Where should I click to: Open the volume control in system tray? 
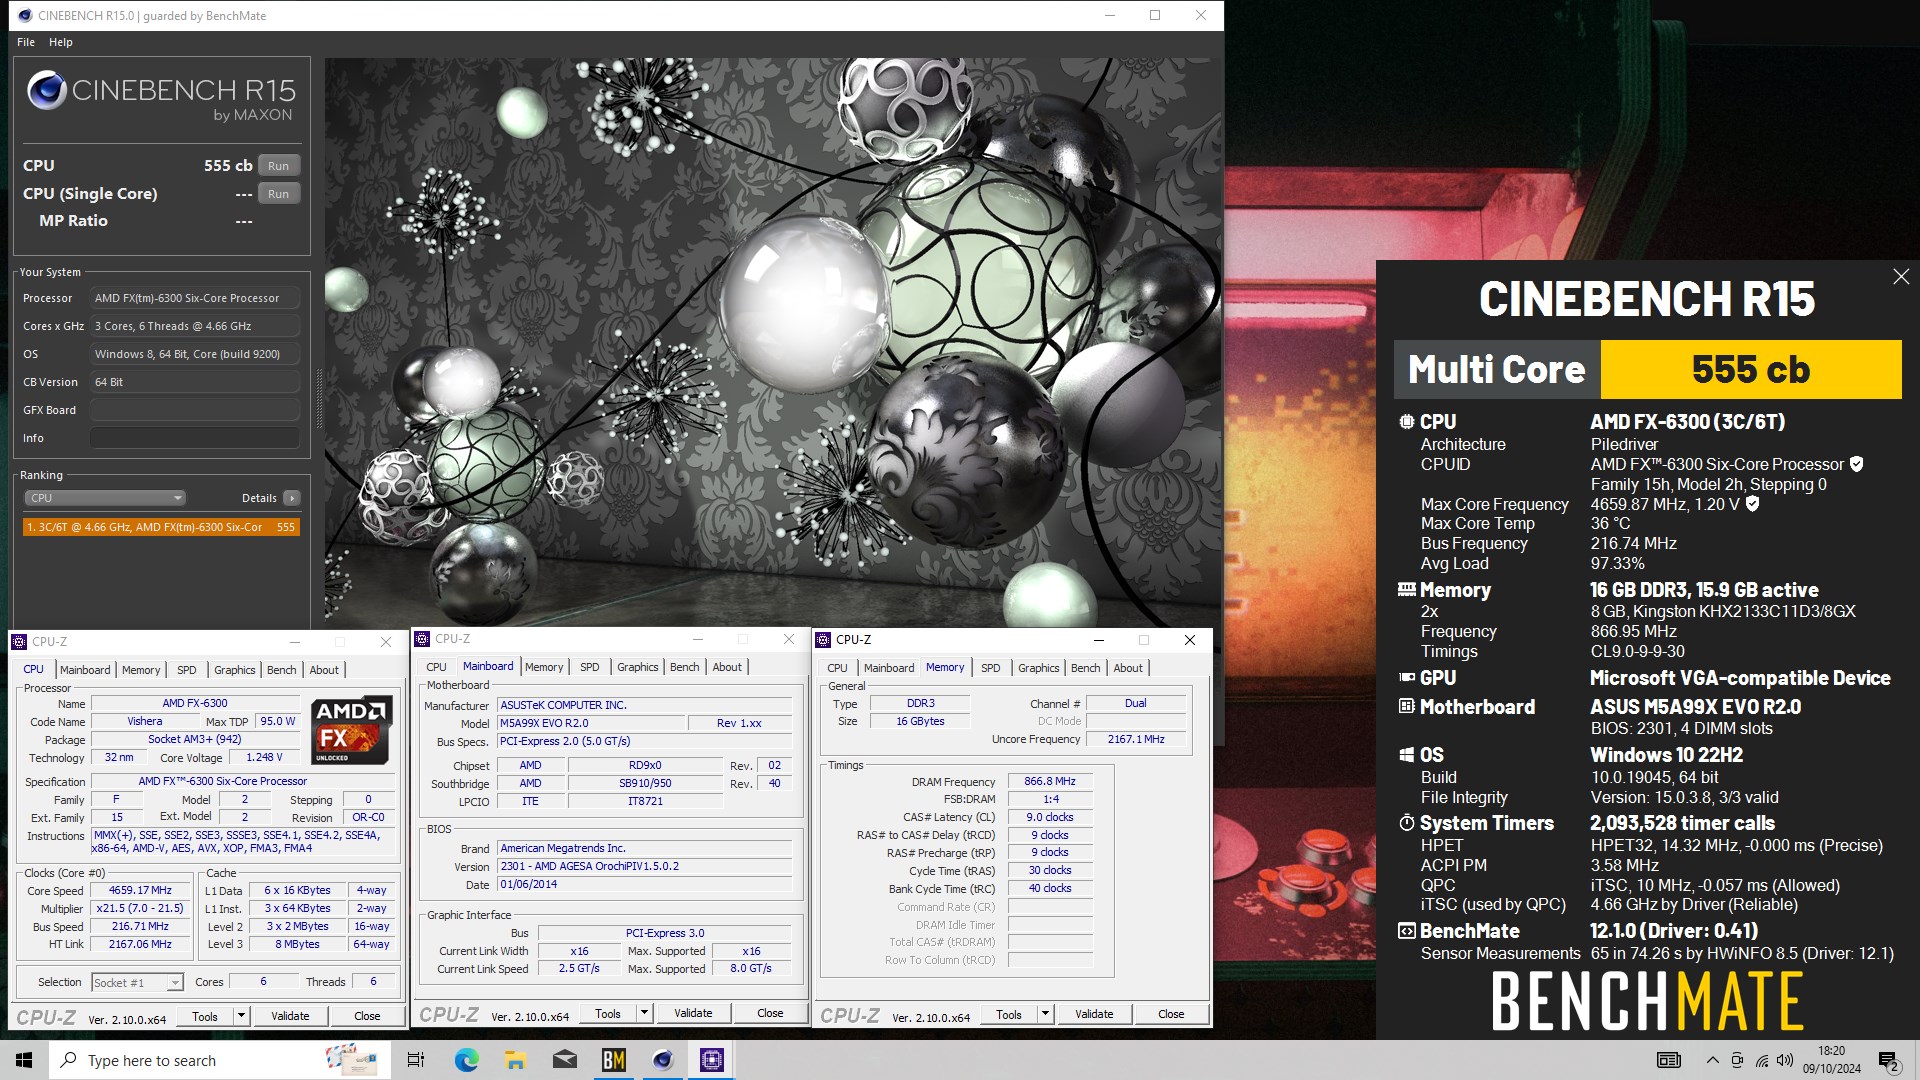[x=1785, y=1060]
